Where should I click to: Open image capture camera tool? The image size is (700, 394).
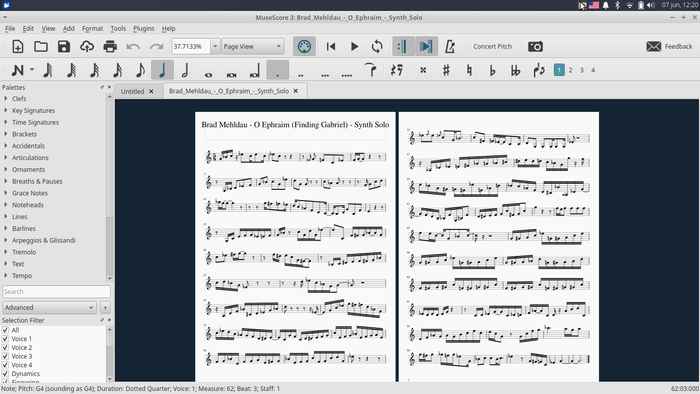pyautogui.click(x=535, y=46)
